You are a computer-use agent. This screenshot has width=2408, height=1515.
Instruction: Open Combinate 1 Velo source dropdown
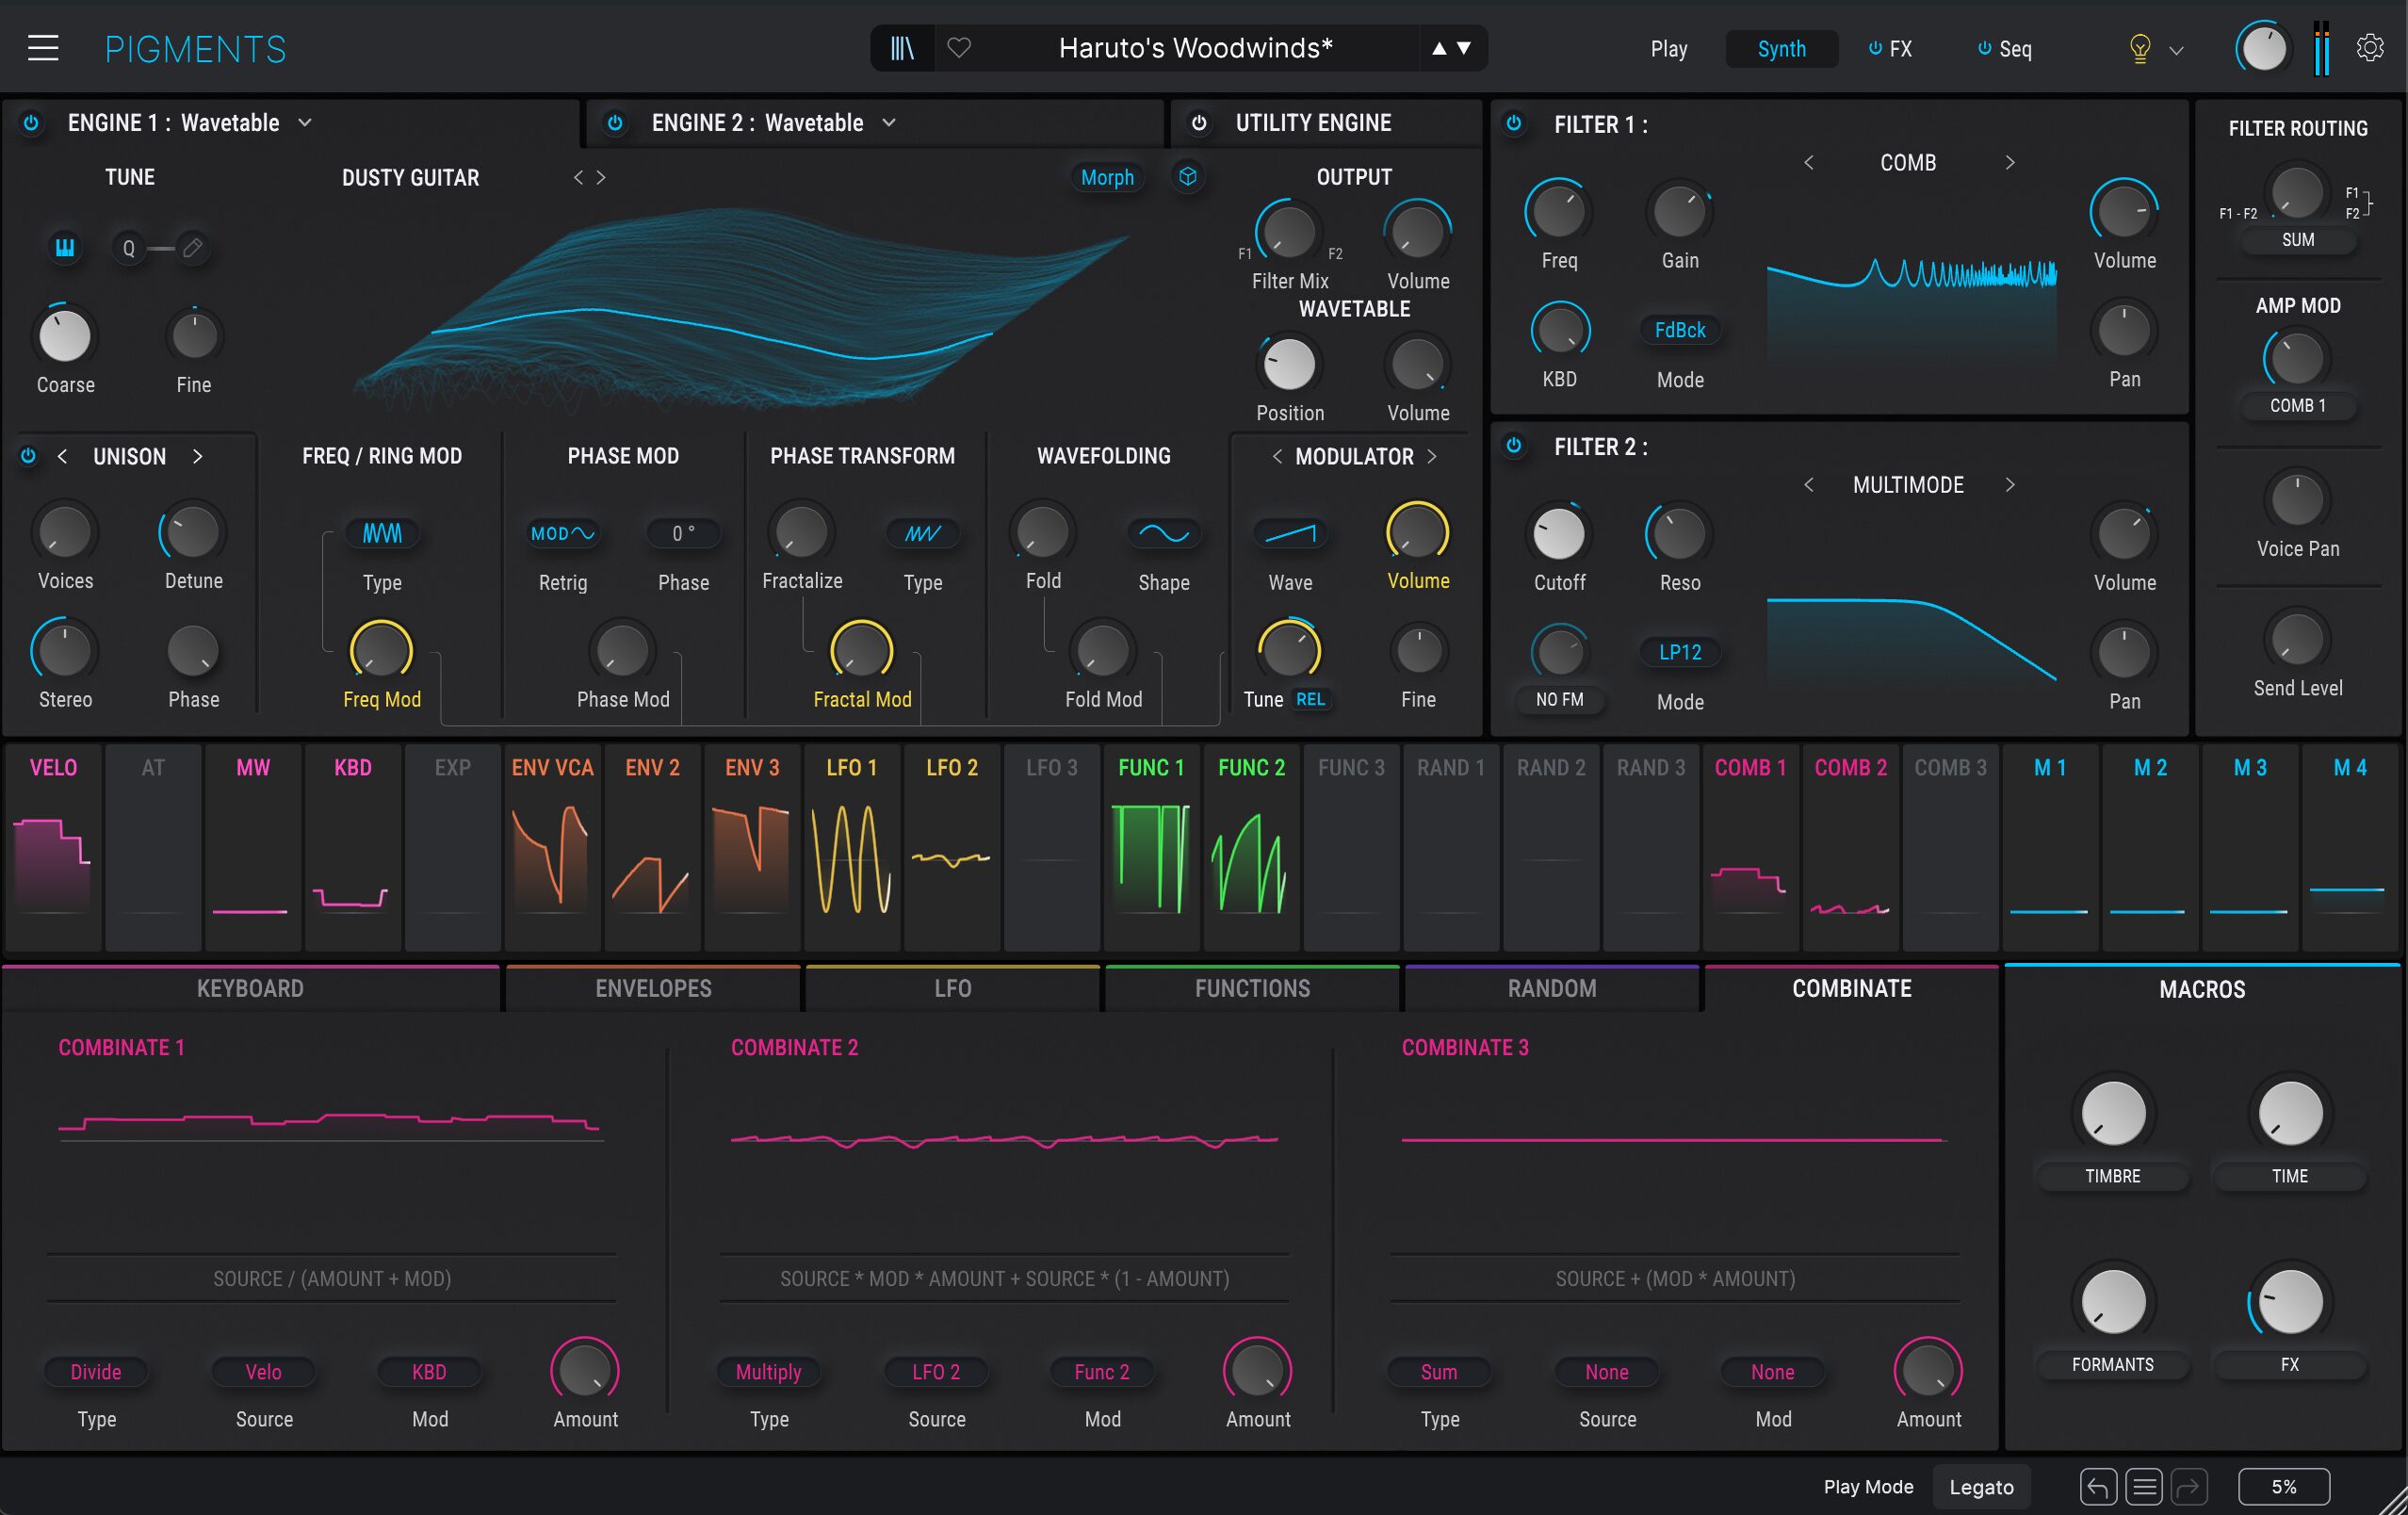[x=264, y=1372]
